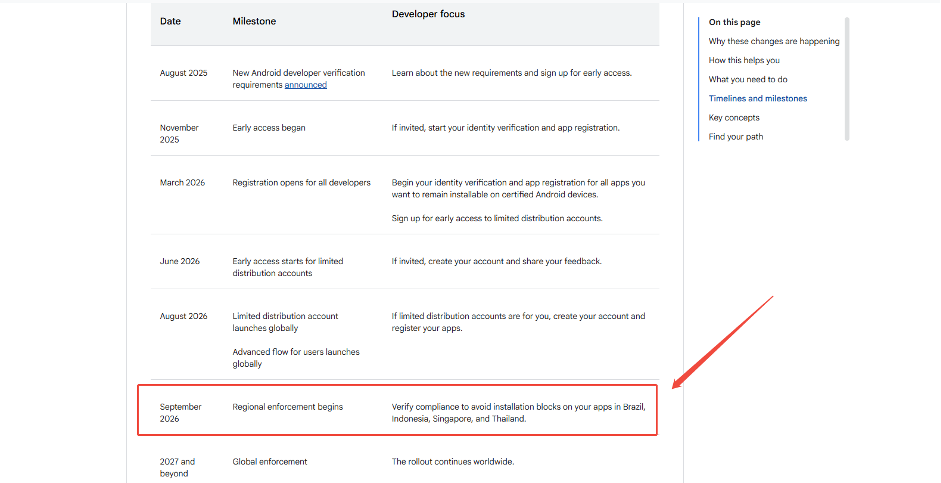Click the 'Developer focus' column header
The image size is (941, 483).
(428, 15)
